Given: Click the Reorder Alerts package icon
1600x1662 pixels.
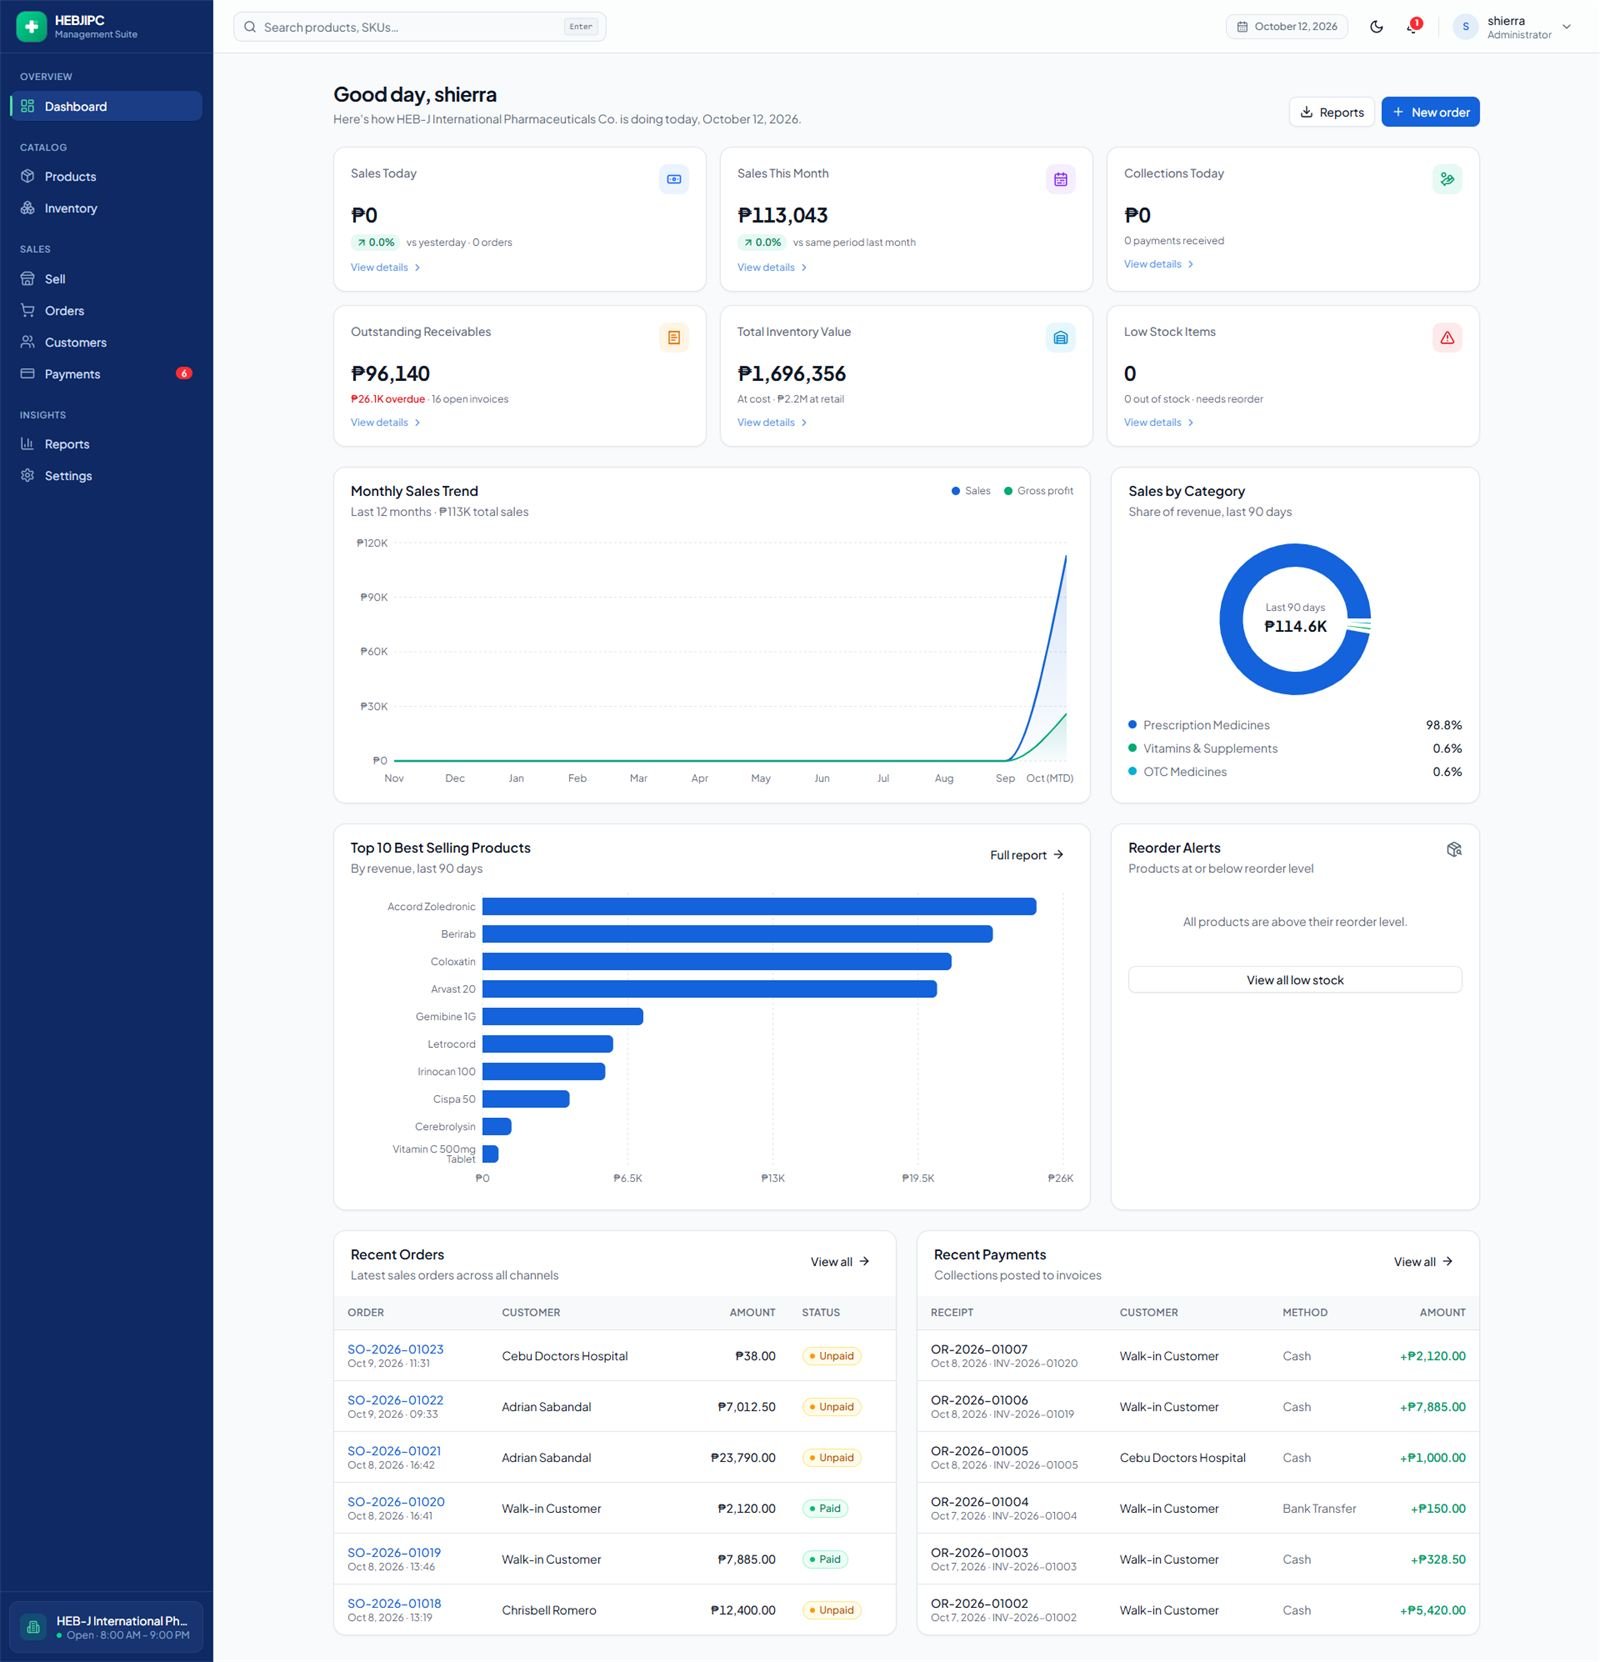Looking at the screenshot, I should point(1454,849).
